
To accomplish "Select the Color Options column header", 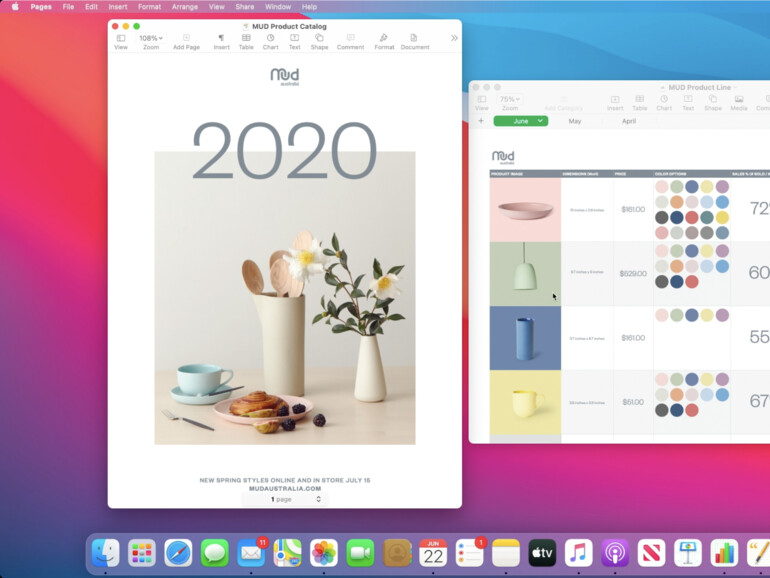I will [x=692, y=174].
